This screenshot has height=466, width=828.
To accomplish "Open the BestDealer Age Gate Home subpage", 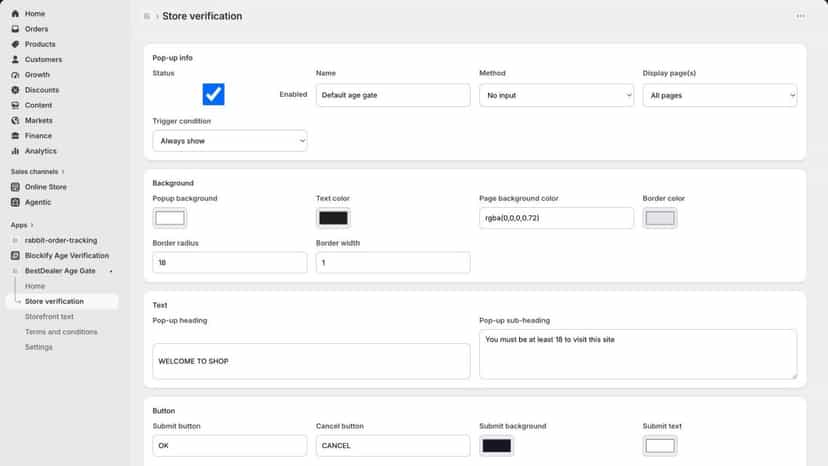I will click(x=35, y=286).
